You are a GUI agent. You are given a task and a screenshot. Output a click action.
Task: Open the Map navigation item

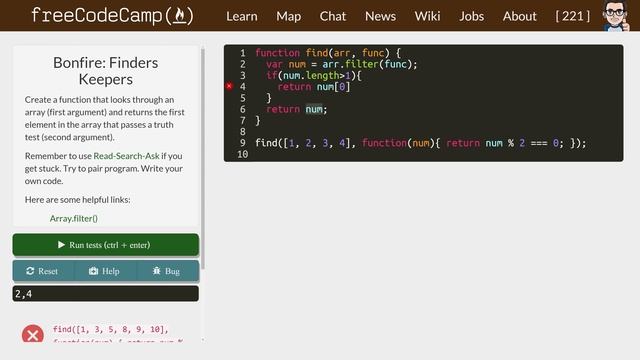(x=289, y=16)
